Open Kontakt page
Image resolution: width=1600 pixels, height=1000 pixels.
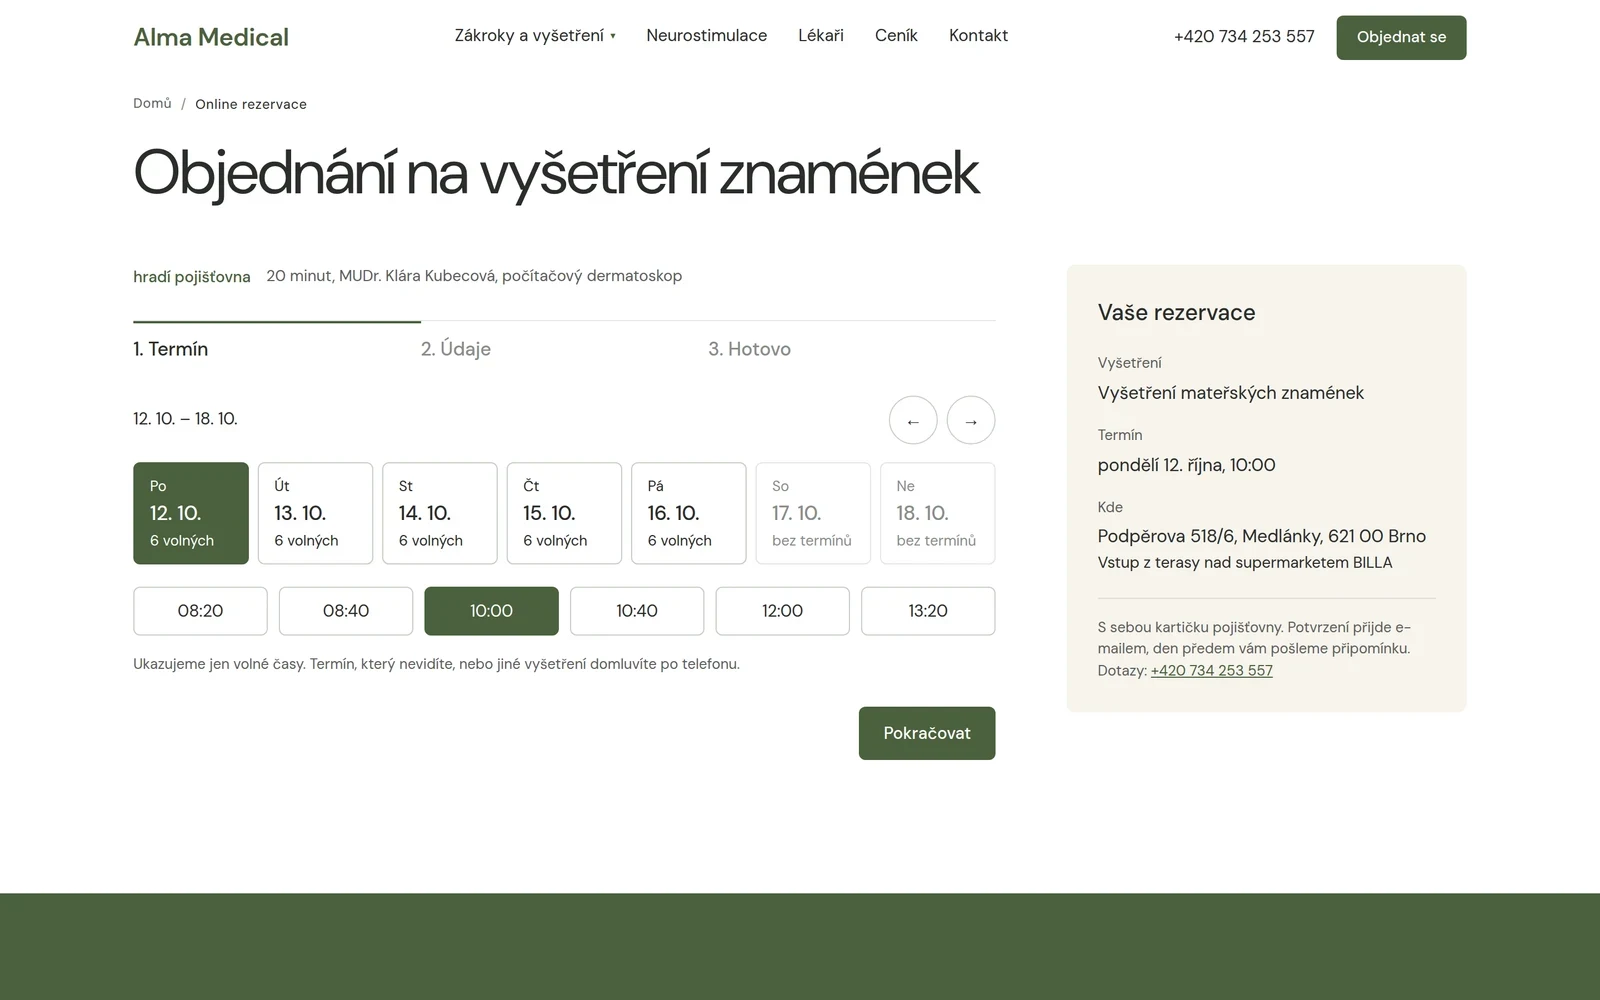point(978,36)
